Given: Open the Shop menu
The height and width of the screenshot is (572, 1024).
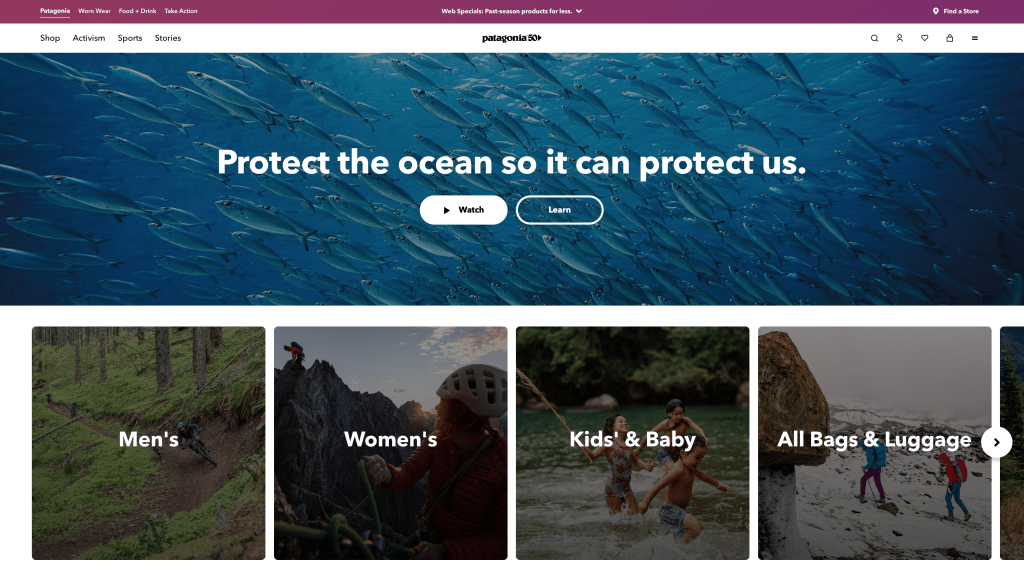Looking at the screenshot, I should [x=50, y=38].
